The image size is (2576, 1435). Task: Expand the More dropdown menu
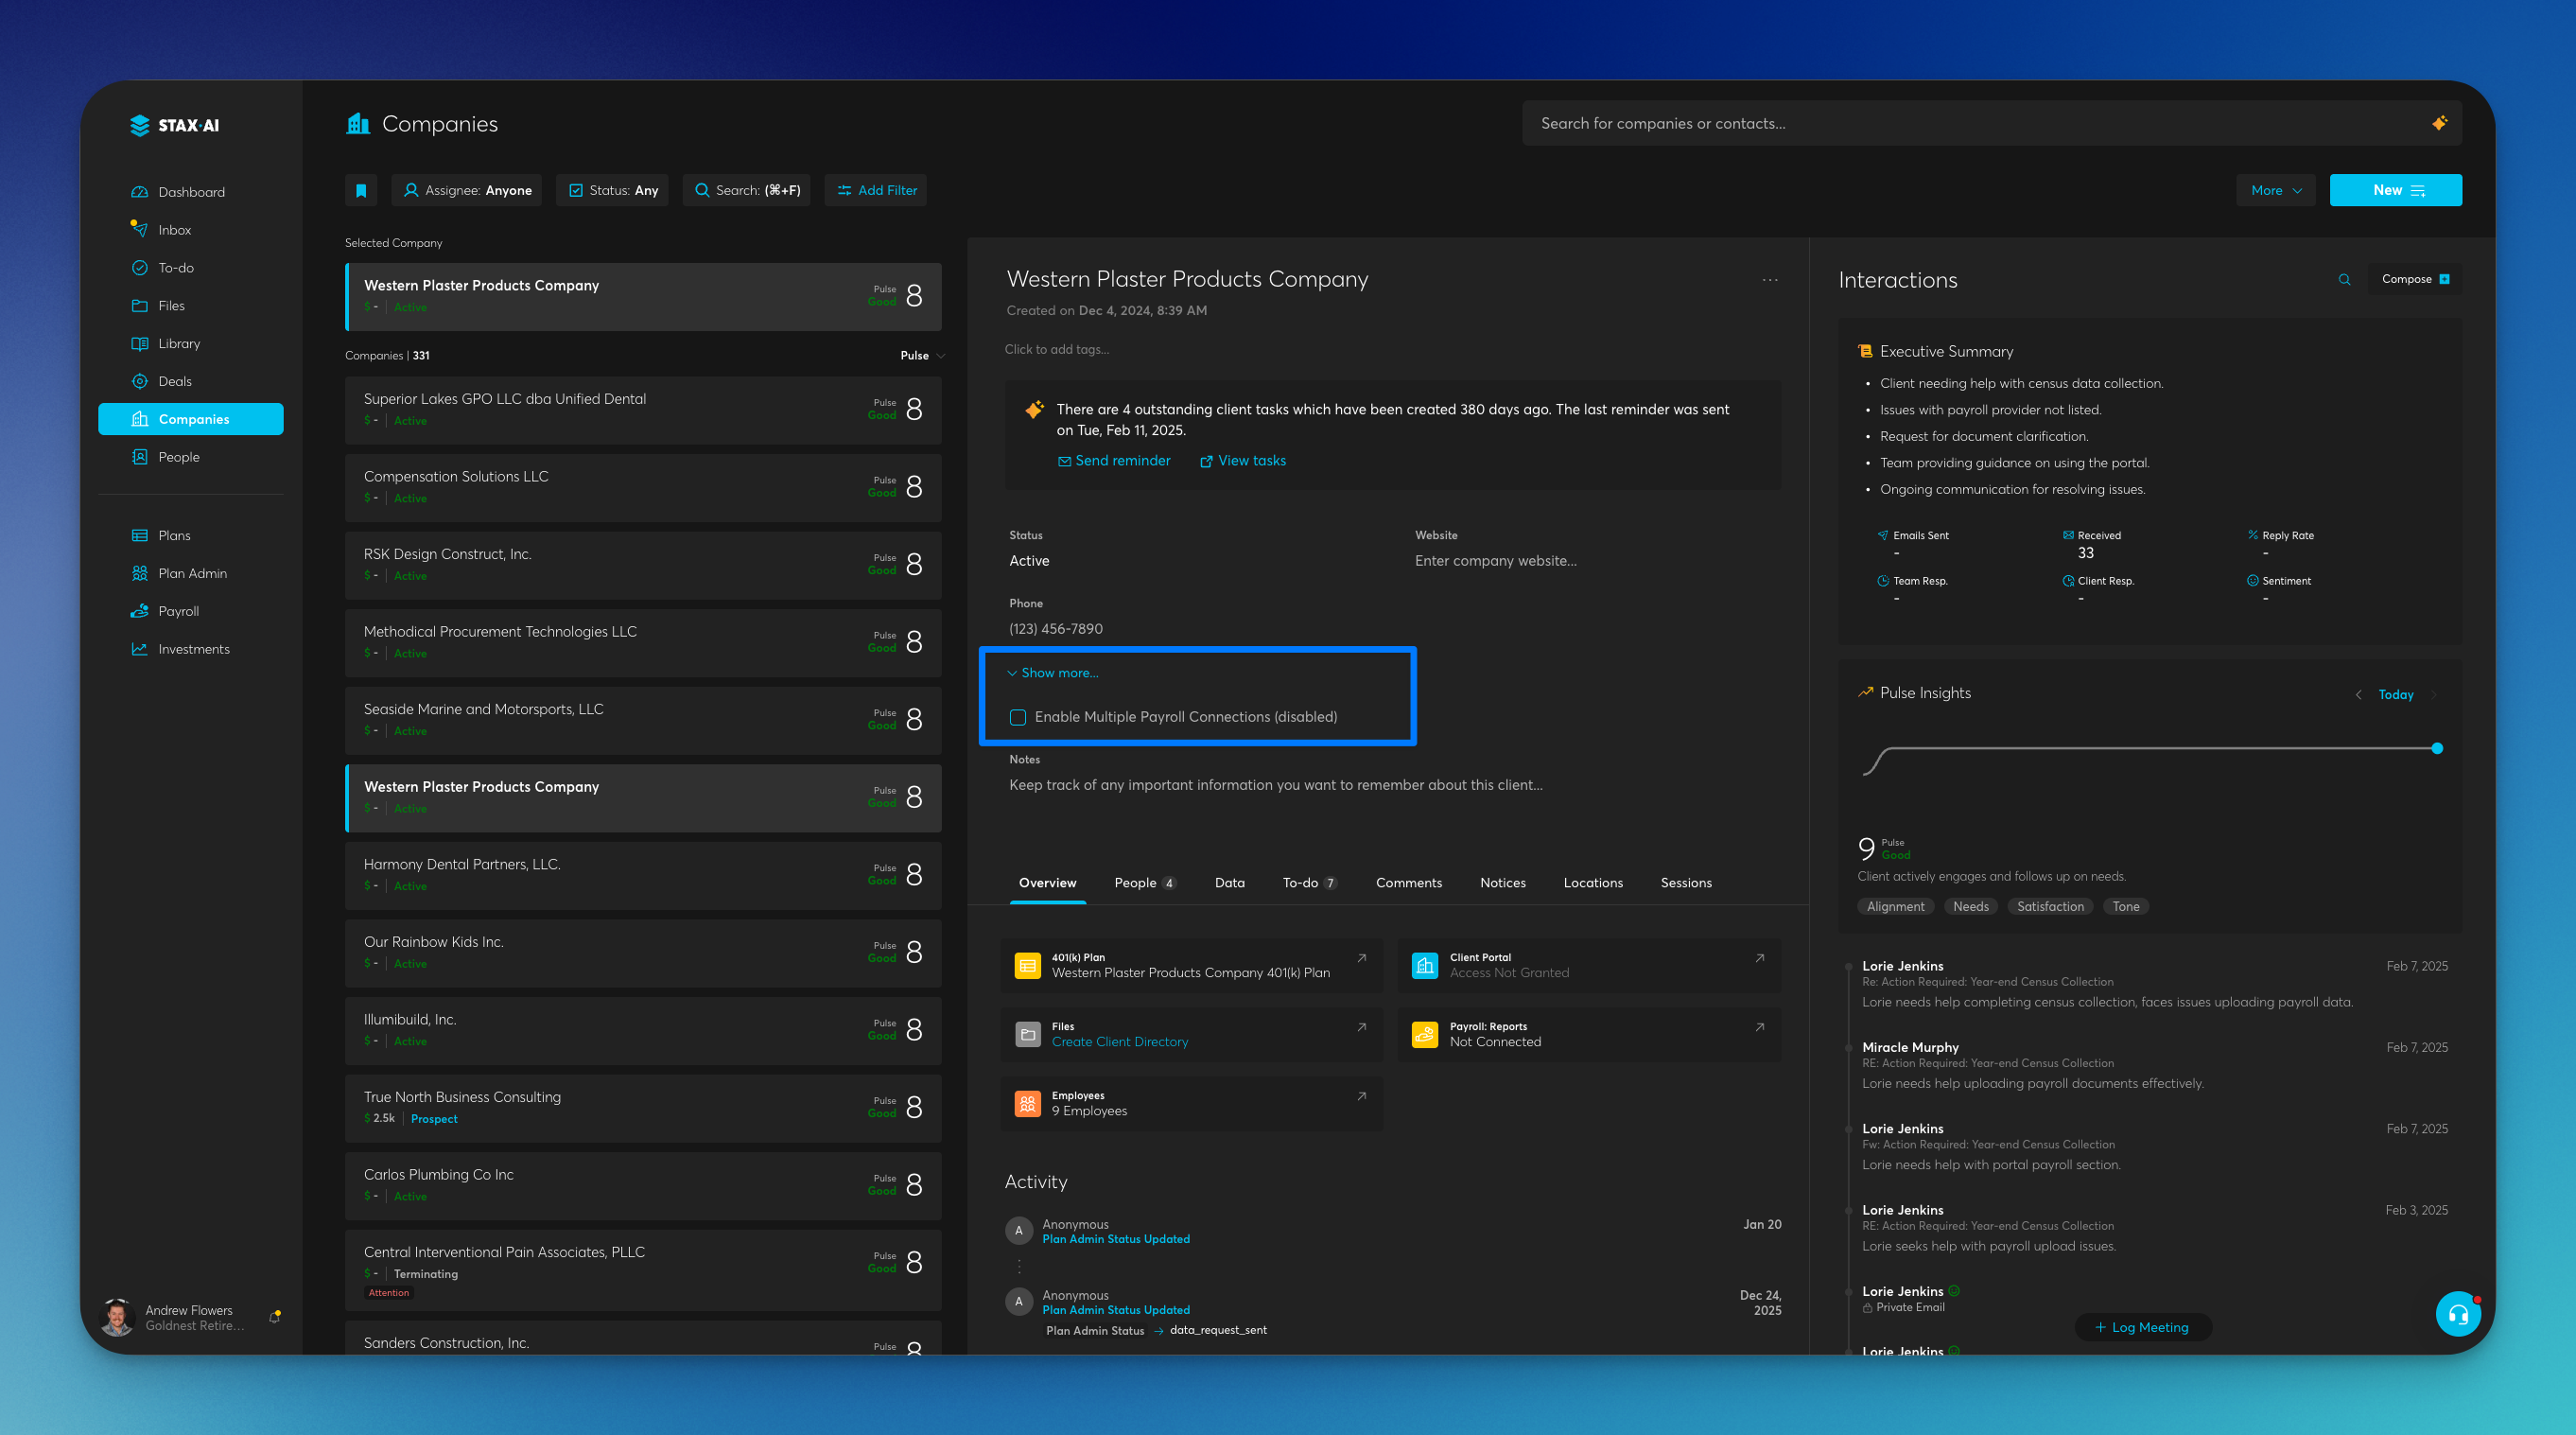[2275, 190]
